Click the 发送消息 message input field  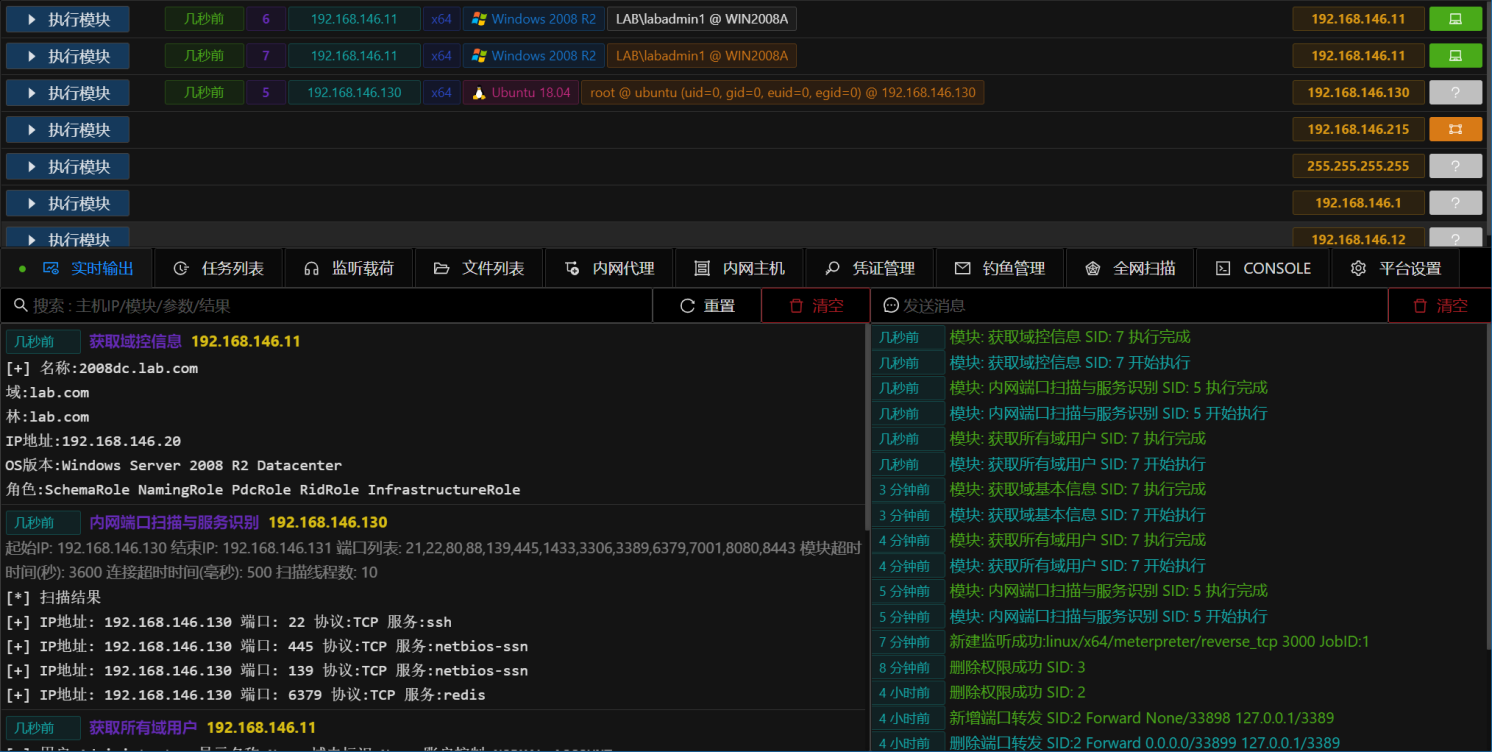coord(1100,305)
